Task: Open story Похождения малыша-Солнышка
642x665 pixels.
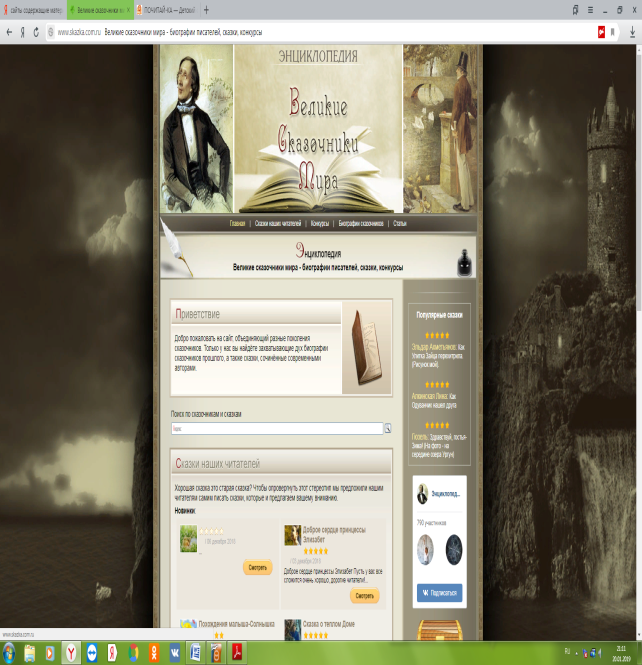Action: pyautogui.click(x=237, y=624)
